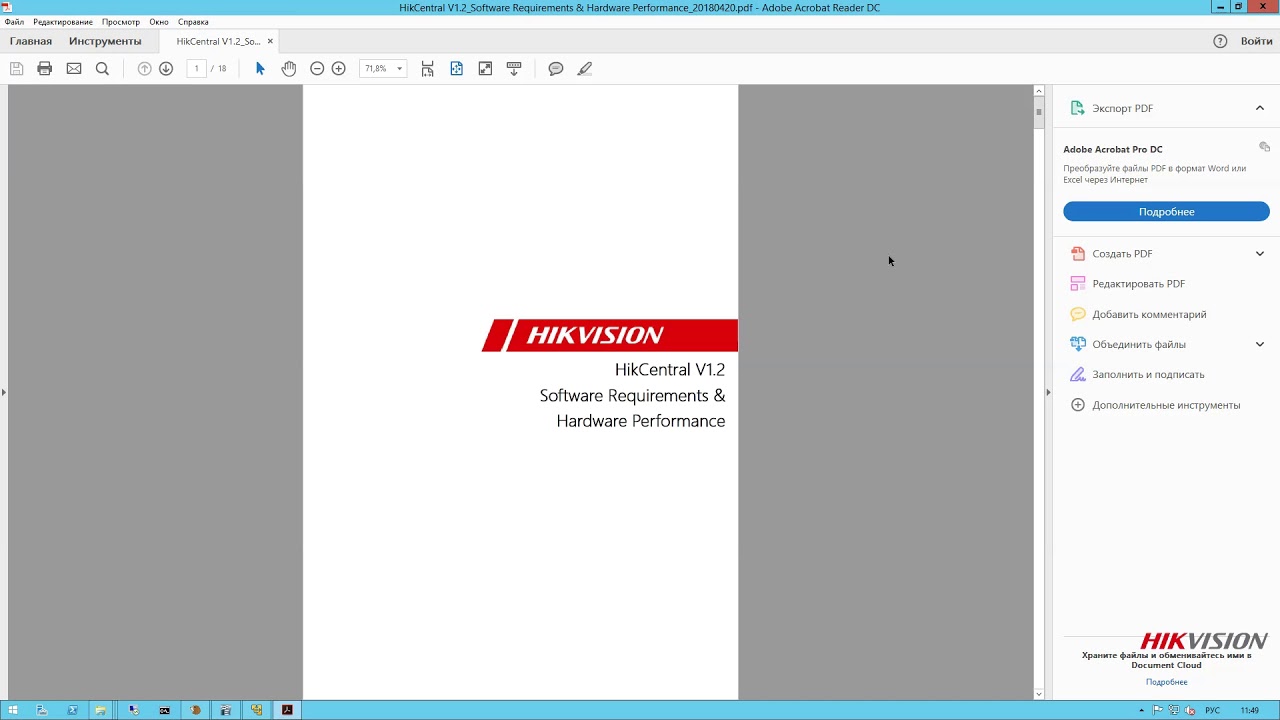This screenshot has width=1280, height=720.
Task: Click the 11:49 system clock
Action: [1250, 711]
